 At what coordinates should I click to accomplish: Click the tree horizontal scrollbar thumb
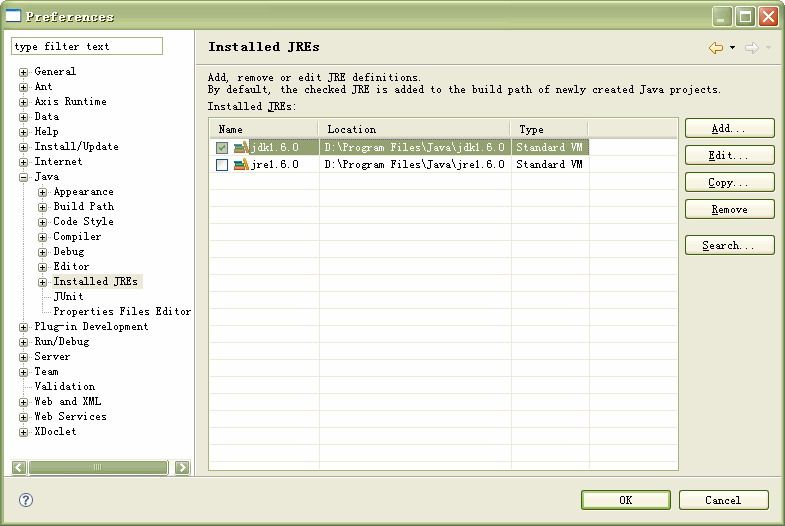(98, 467)
